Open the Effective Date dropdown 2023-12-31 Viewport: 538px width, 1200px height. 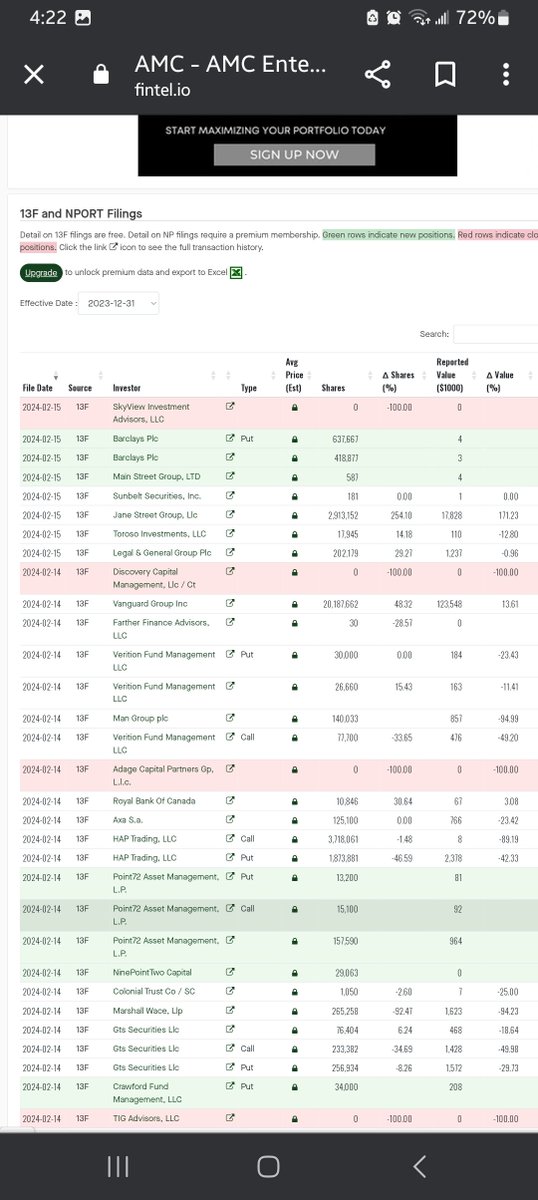pos(118,303)
